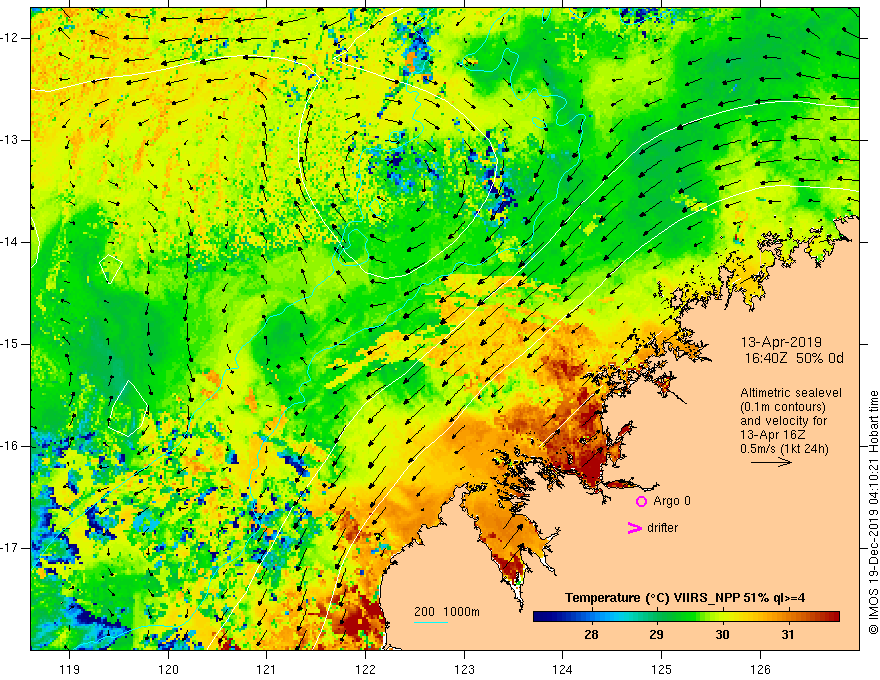Click latitude axis label -13

click(11, 140)
